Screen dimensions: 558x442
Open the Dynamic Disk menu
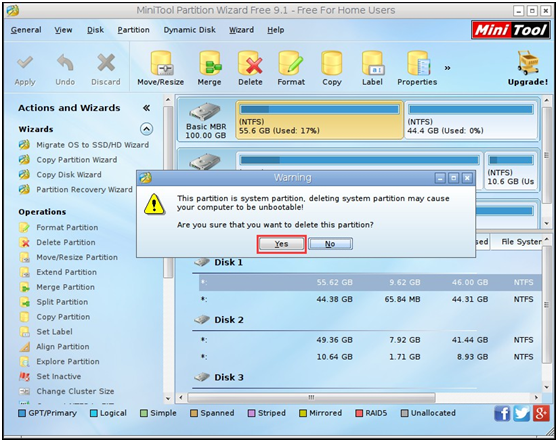pyautogui.click(x=190, y=30)
